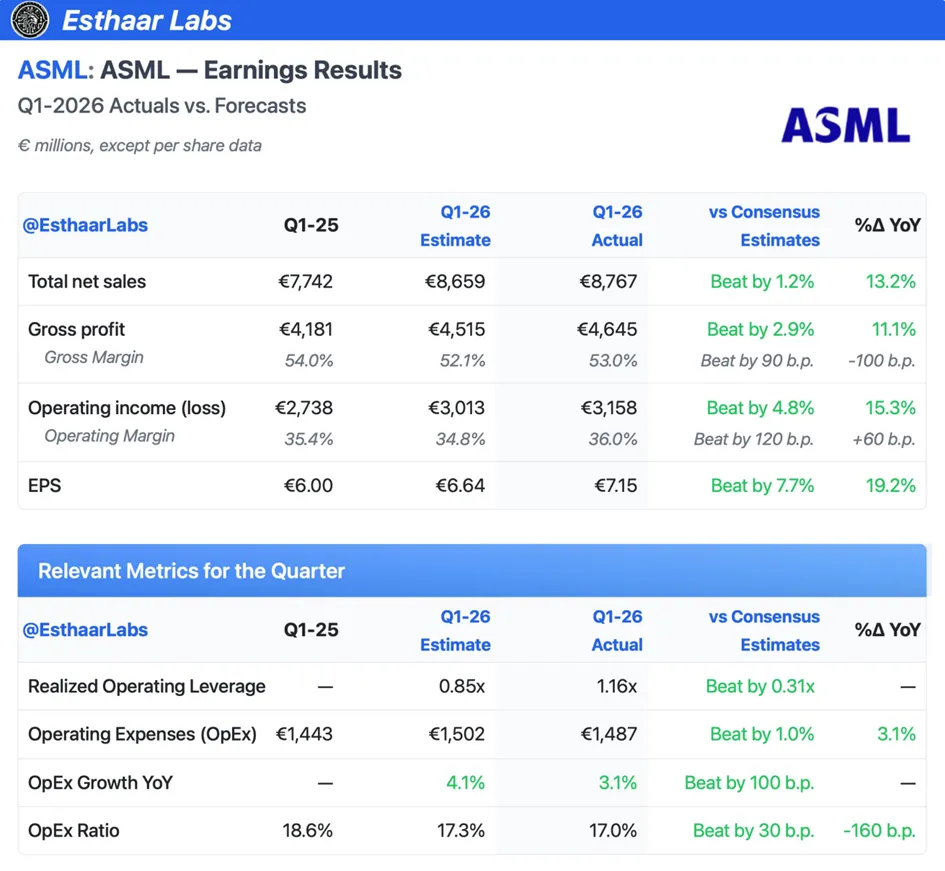Viewport: 945px width, 871px height.
Task: Select the actual net sales value €8,767
Action: (608, 281)
